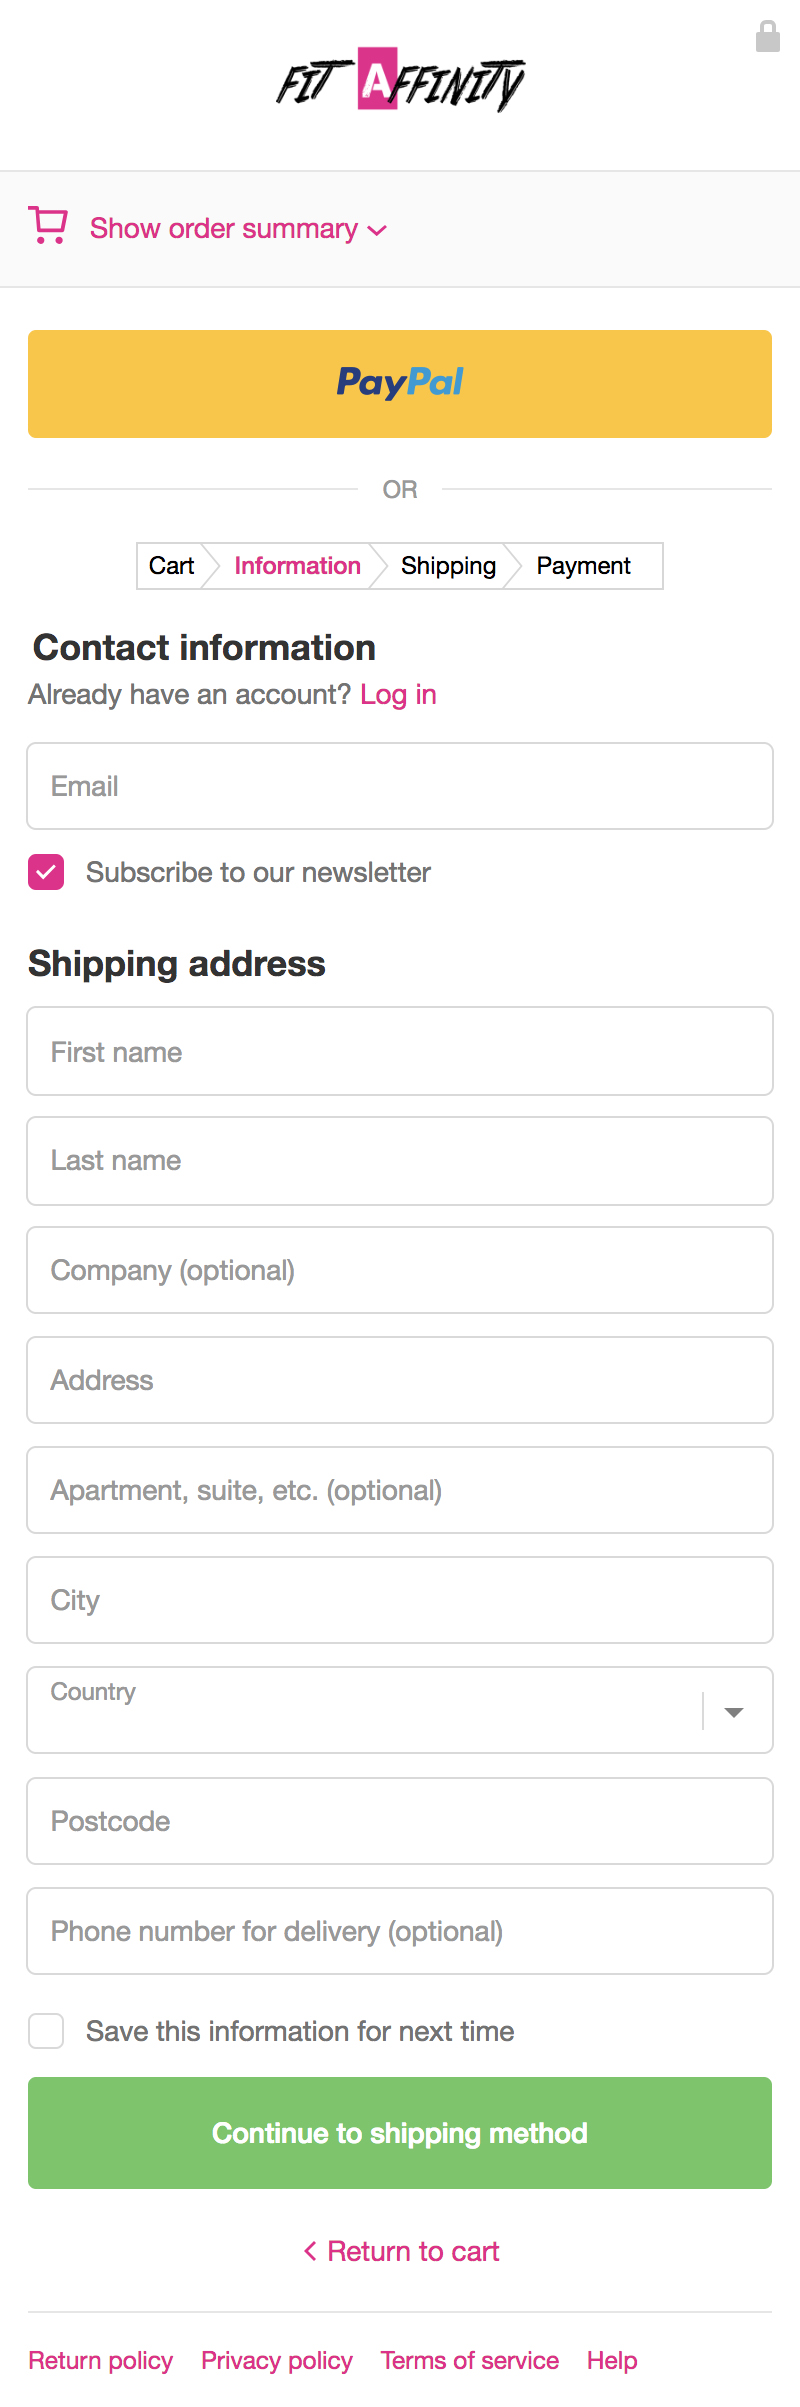This screenshot has width=800, height=2407.
Task: Uncheck Subscribe to our newsletter
Action: (x=46, y=872)
